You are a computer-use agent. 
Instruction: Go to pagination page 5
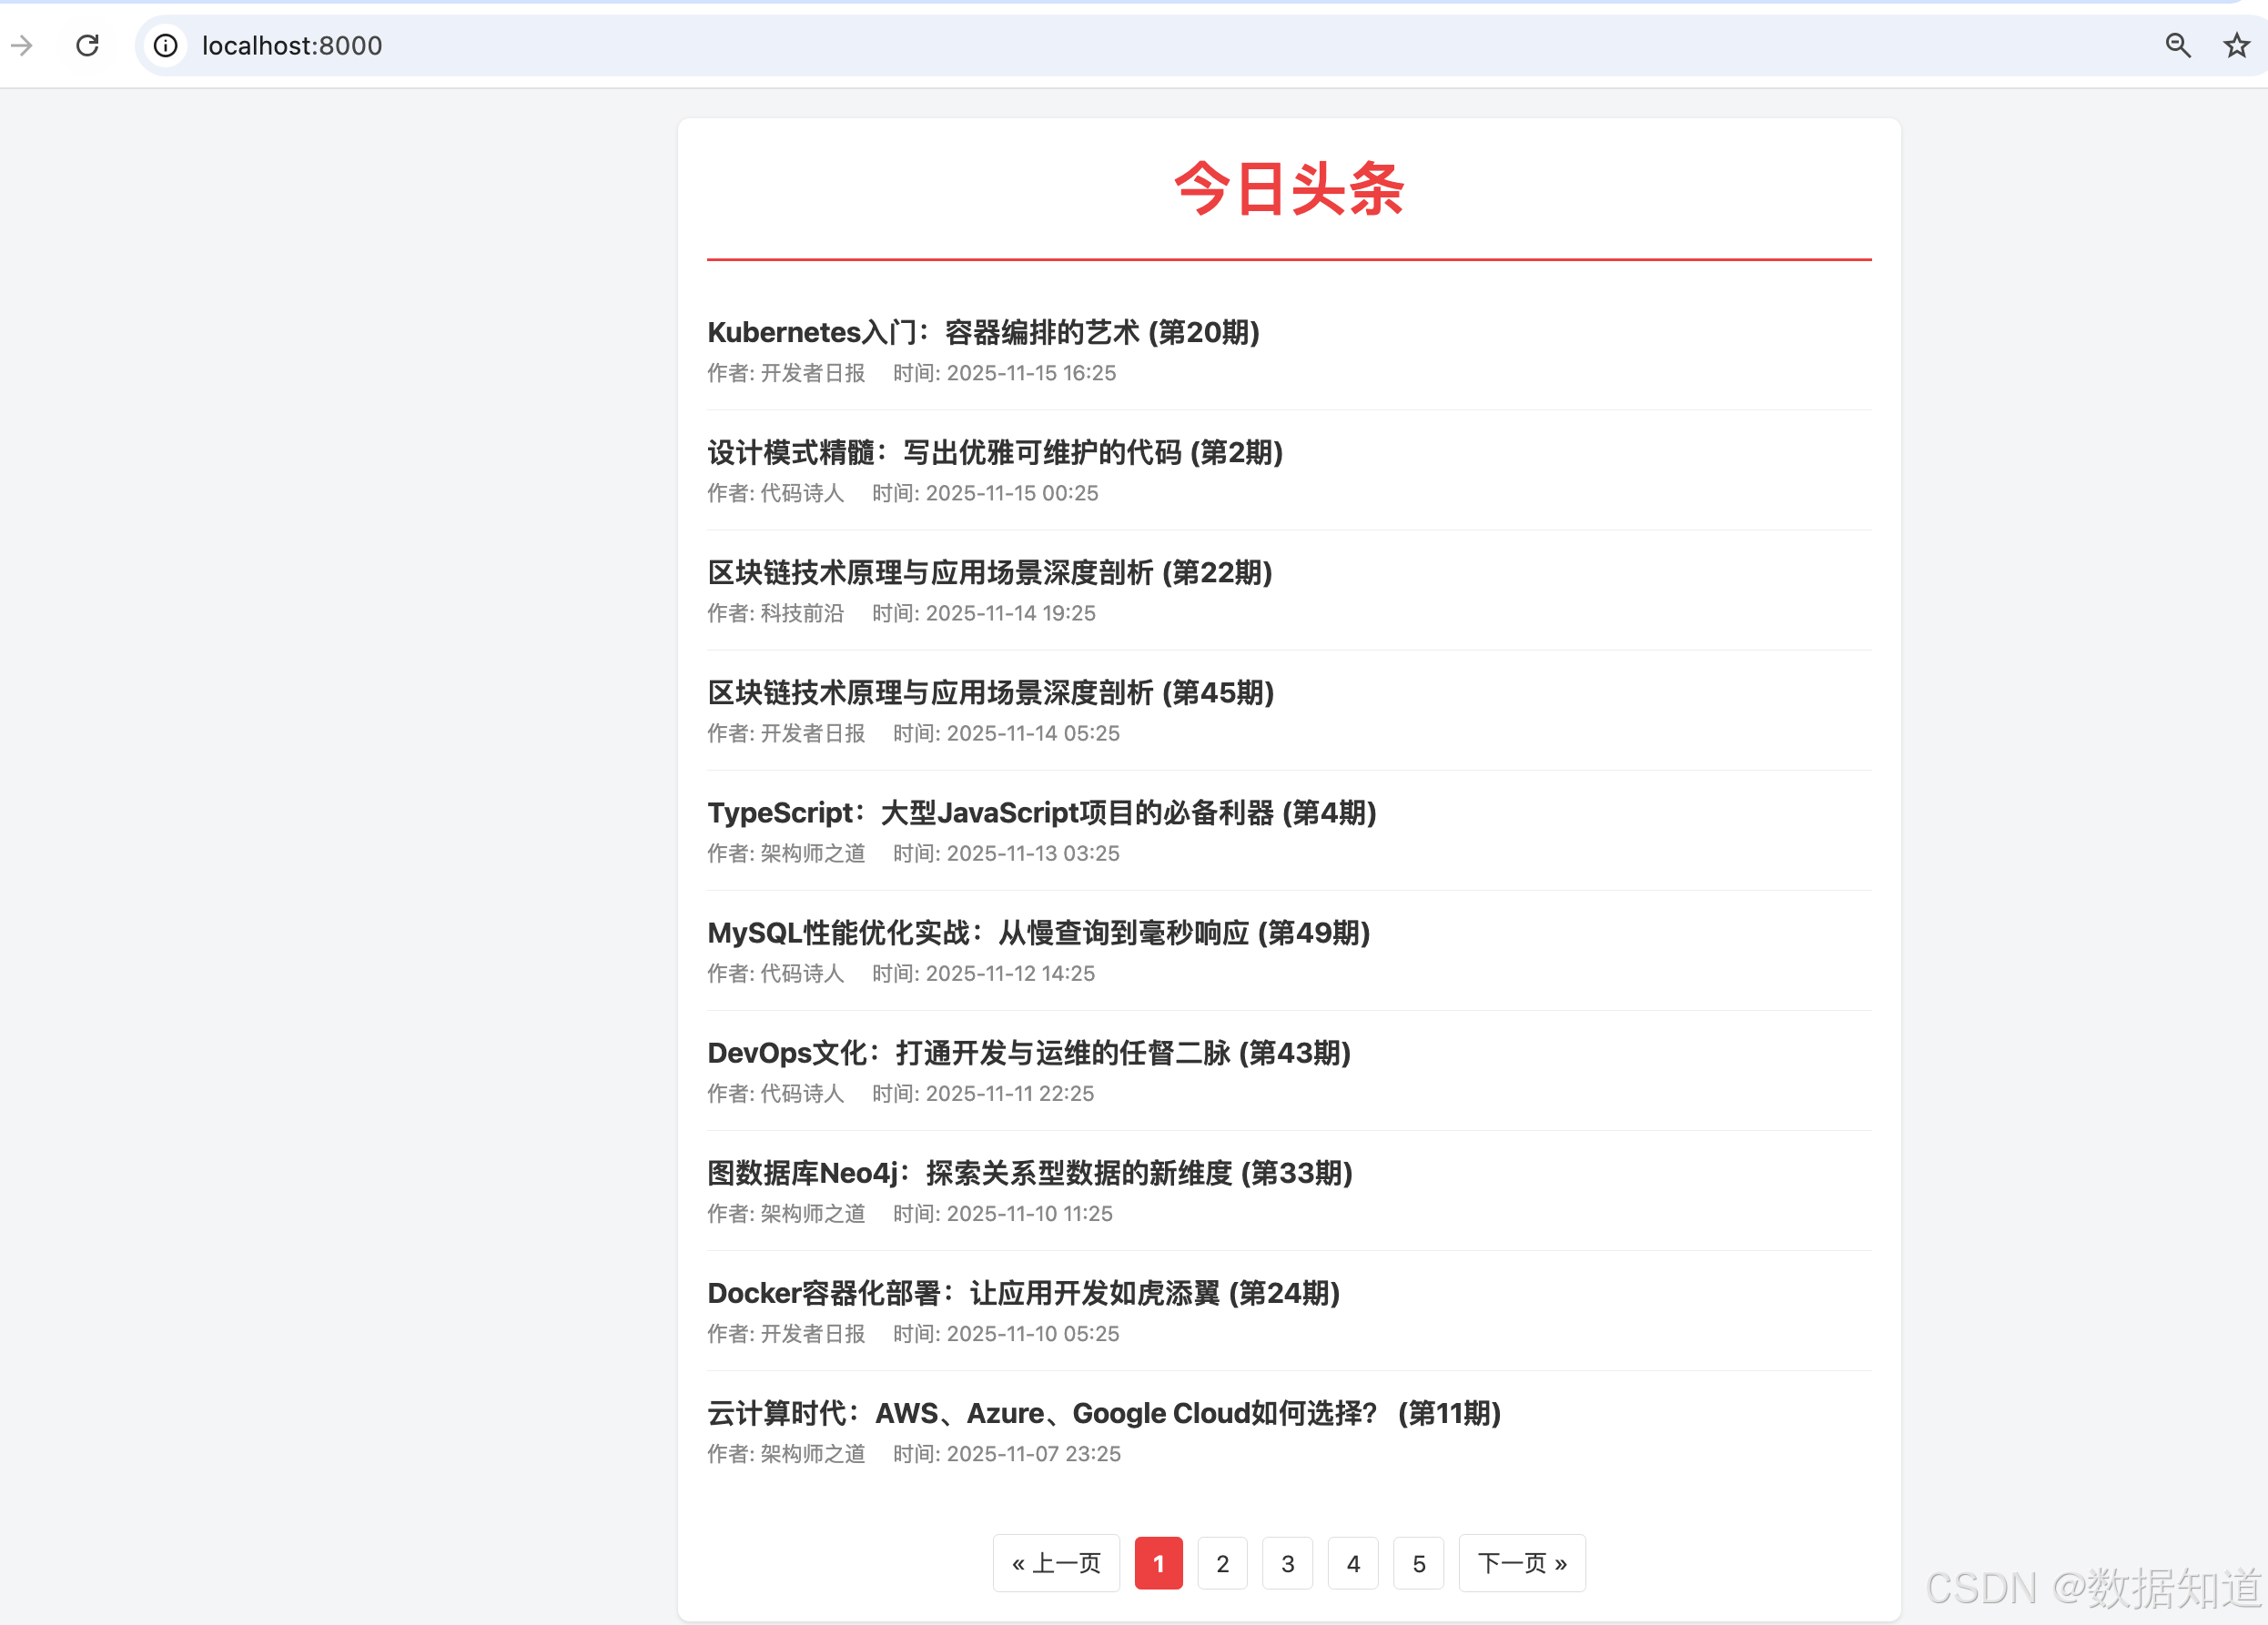coord(1418,1563)
